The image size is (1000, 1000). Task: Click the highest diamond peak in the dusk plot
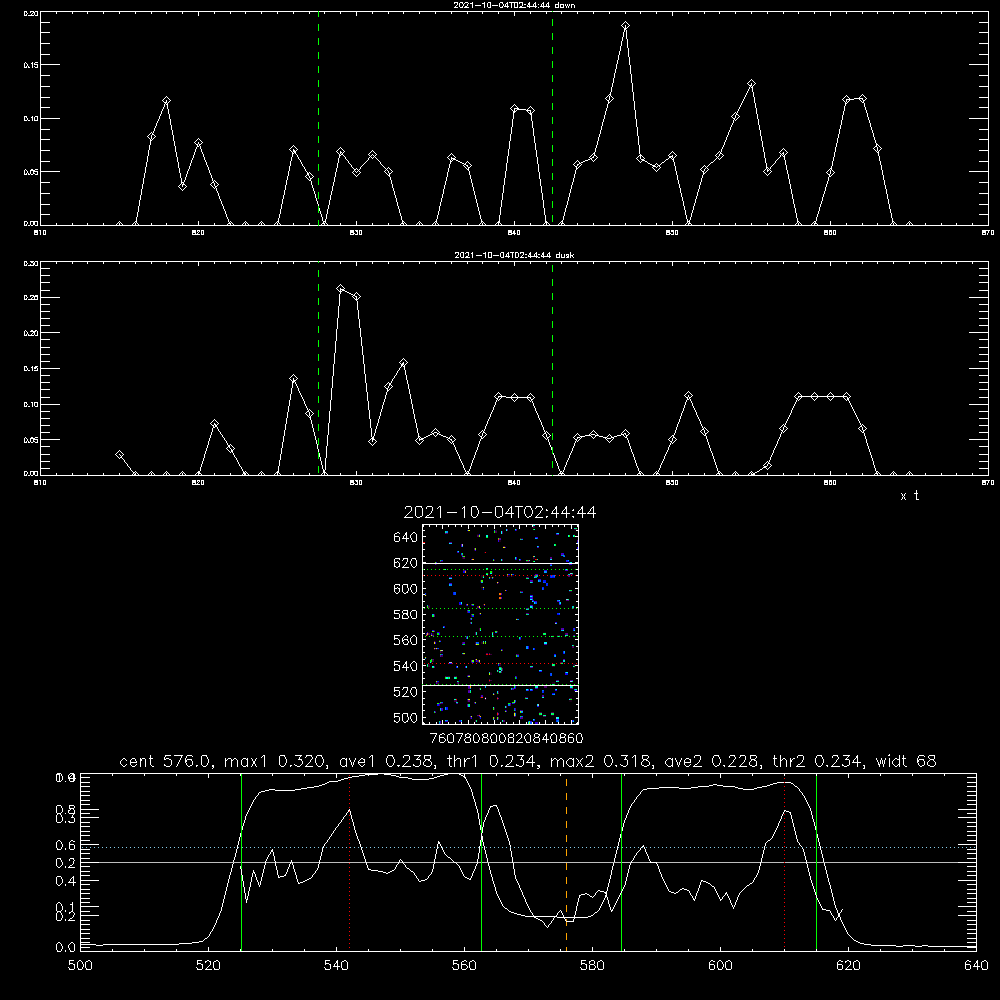tap(341, 288)
